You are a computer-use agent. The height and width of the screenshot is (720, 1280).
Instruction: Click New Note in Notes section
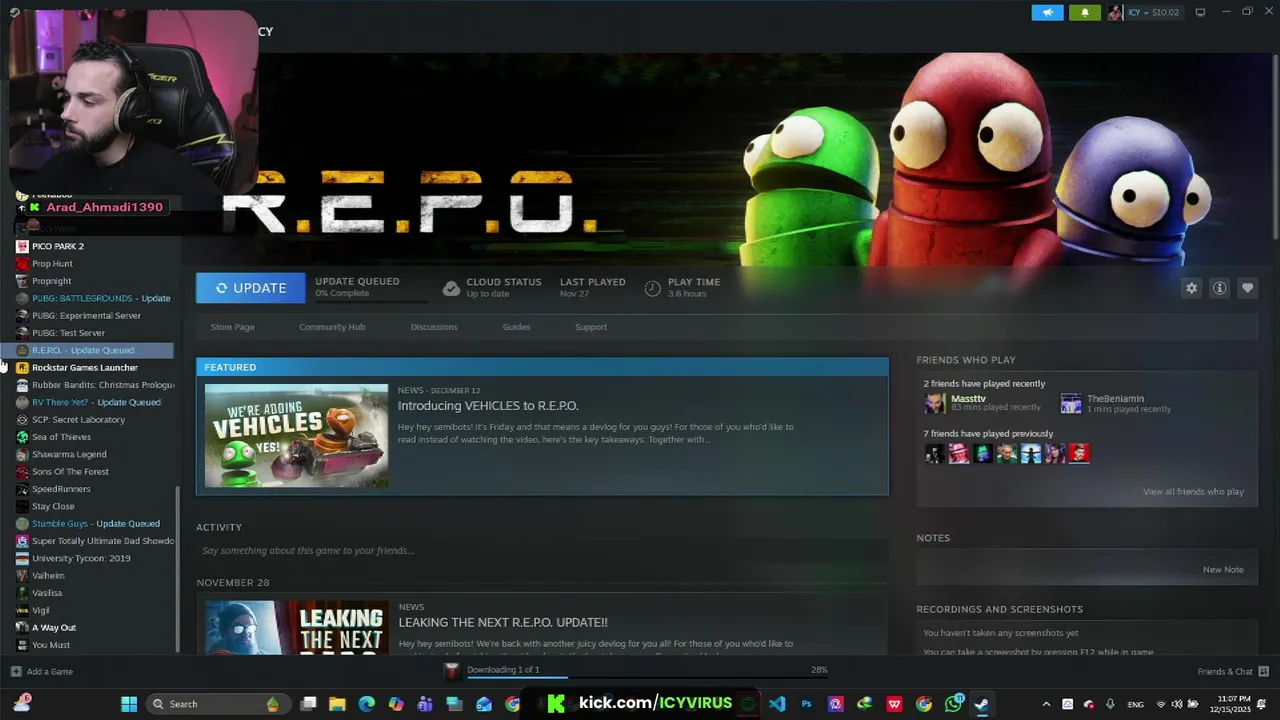coord(1223,570)
